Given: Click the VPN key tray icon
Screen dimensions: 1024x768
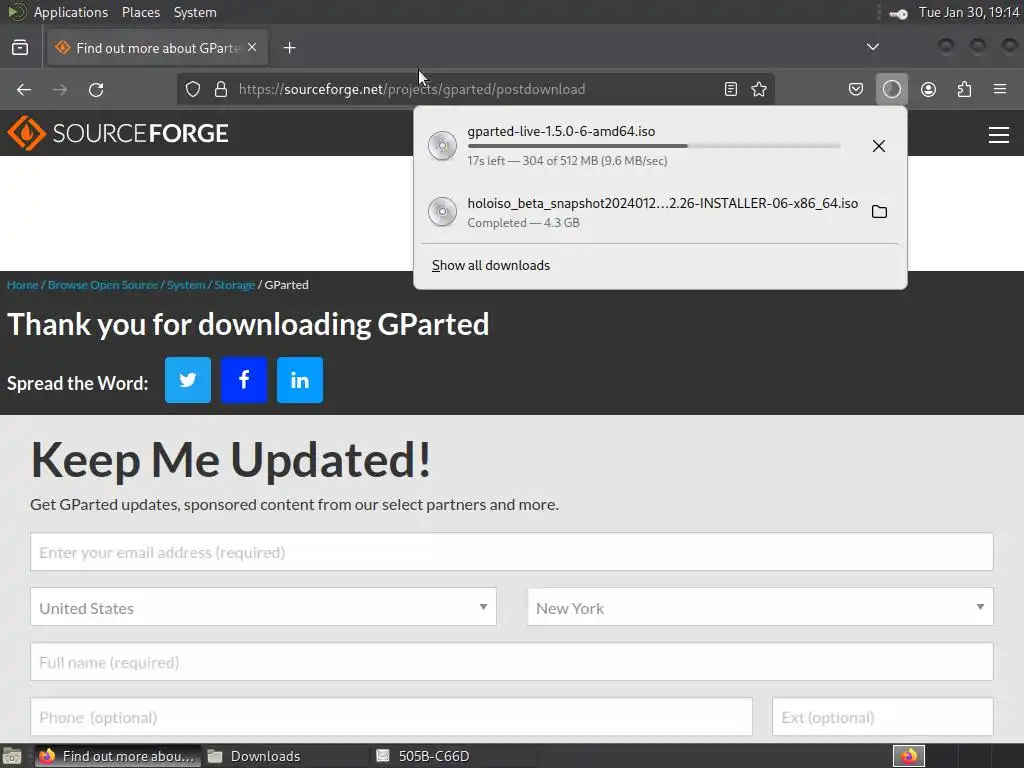Looking at the screenshot, I should (x=898, y=13).
